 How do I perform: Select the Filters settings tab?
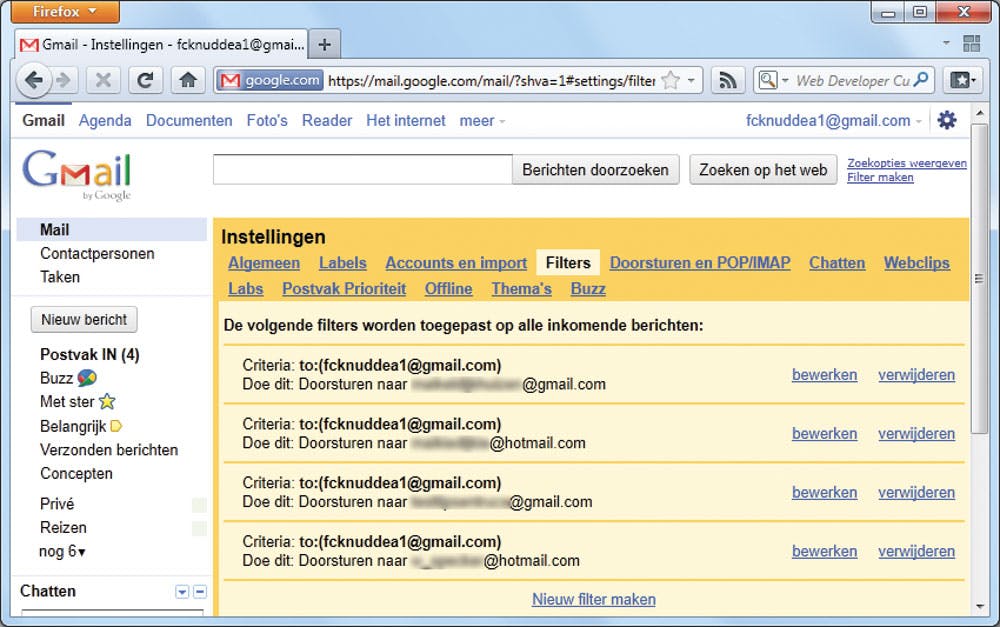pyautogui.click(x=568, y=263)
